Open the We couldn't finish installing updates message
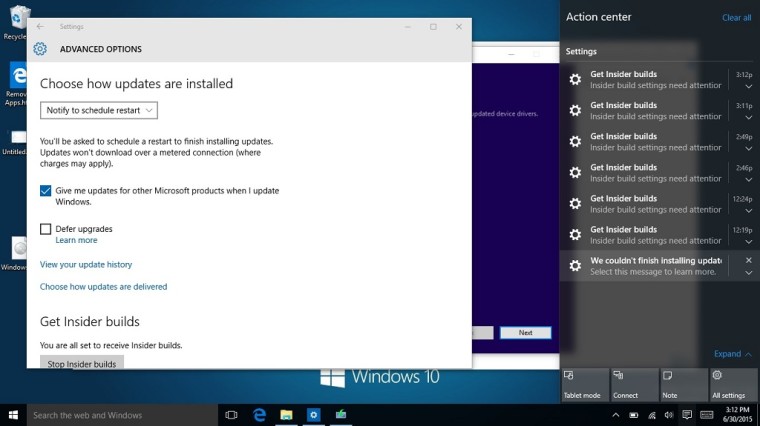 pyautogui.click(x=656, y=266)
